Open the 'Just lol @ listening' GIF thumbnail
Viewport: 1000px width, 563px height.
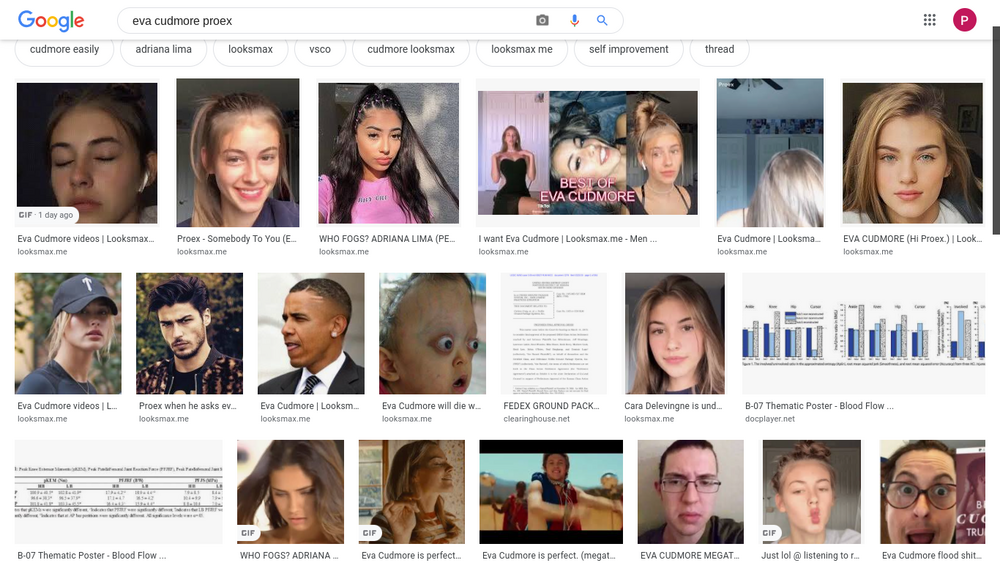pos(812,492)
